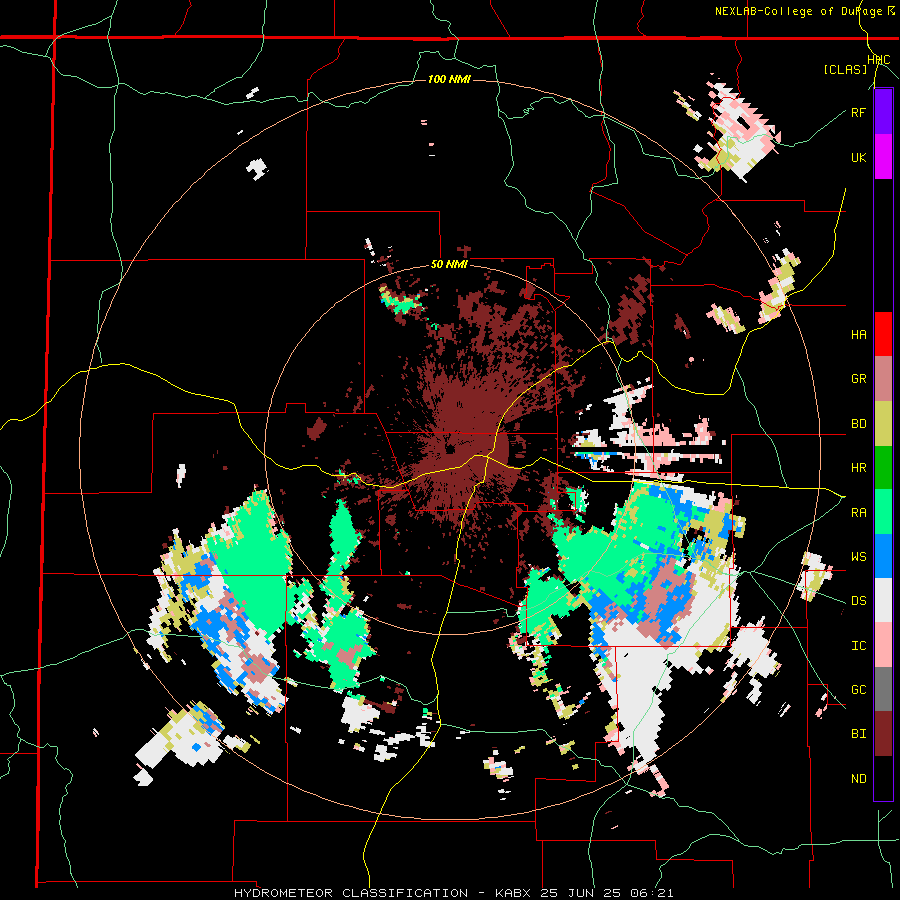Click the BD legend label
The image size is (900, 900).
(858, 424)
